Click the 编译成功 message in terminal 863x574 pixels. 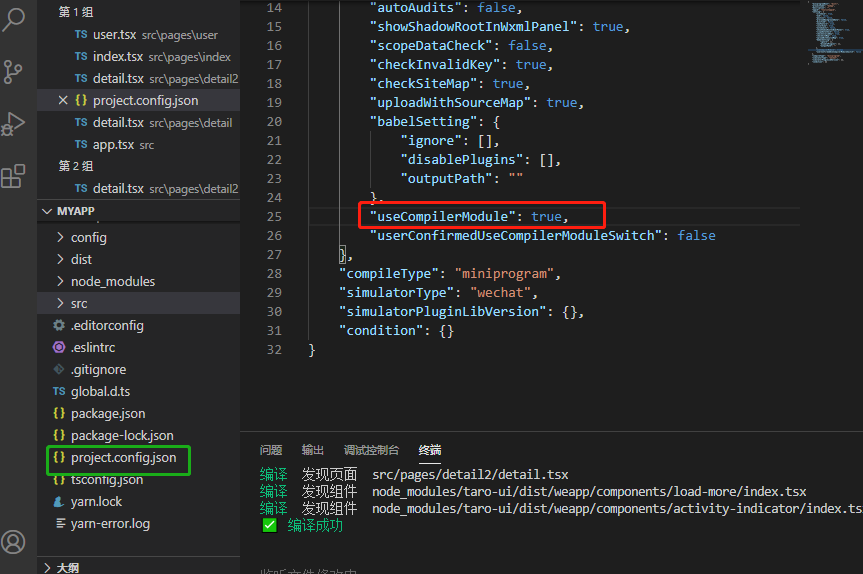click(315, 526)
